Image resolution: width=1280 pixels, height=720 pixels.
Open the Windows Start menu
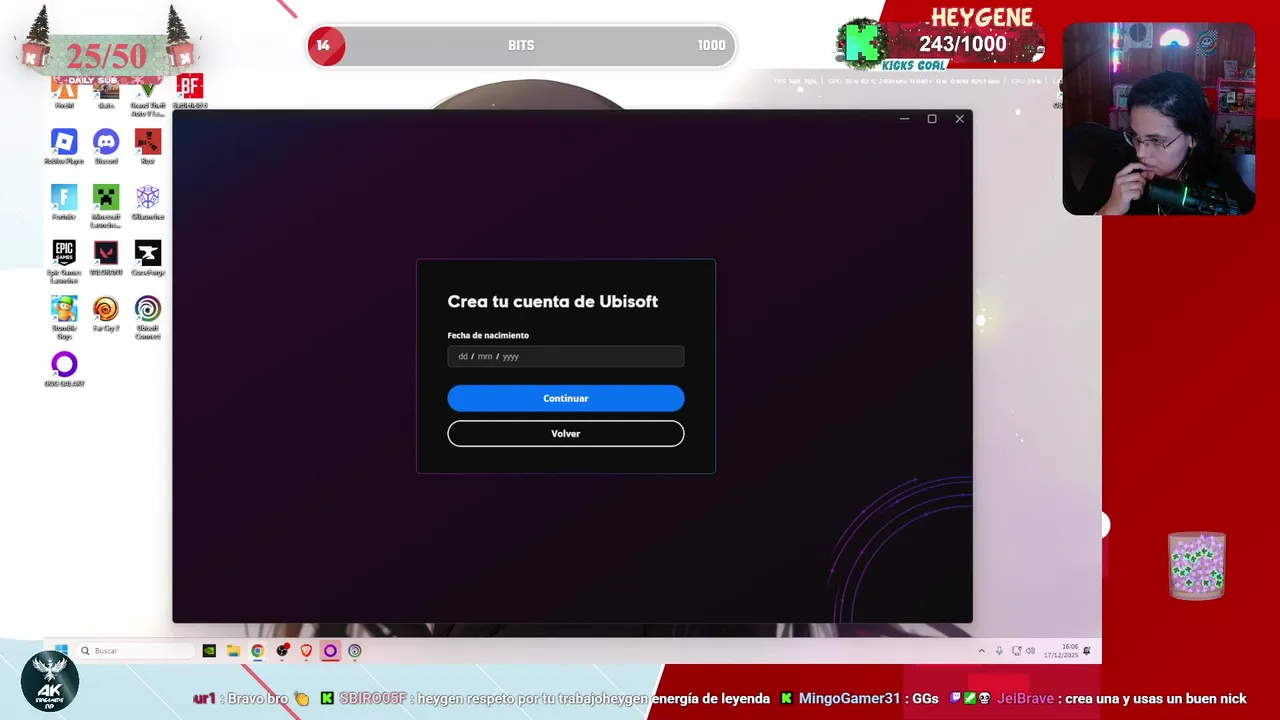click(x=61, y=650)
